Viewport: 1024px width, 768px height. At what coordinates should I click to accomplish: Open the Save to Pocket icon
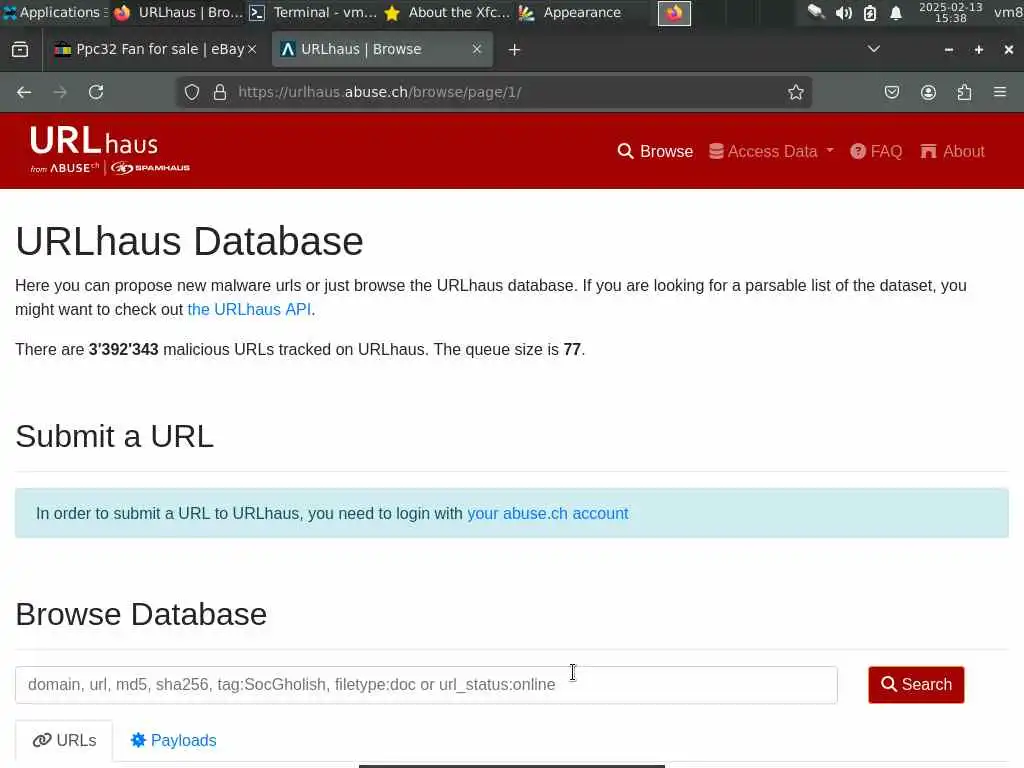click(x=891, y=92)
